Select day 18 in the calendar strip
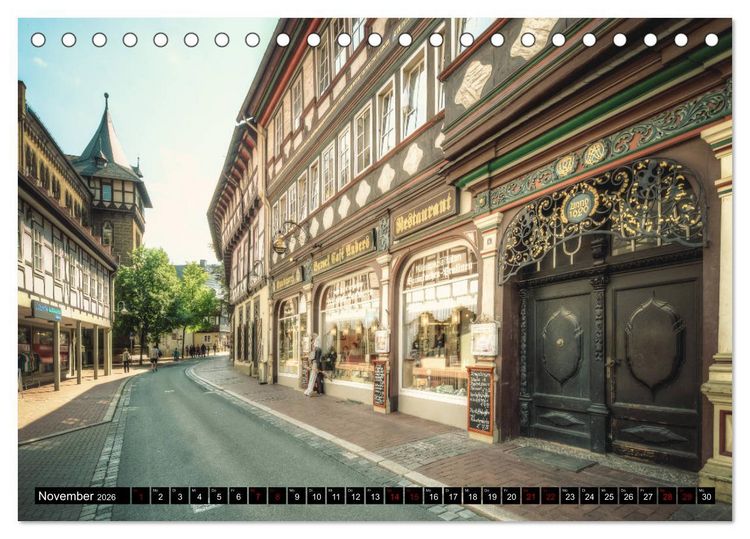Image resolution: width=750 pixels, height=539 pixels. coord(473,495)
